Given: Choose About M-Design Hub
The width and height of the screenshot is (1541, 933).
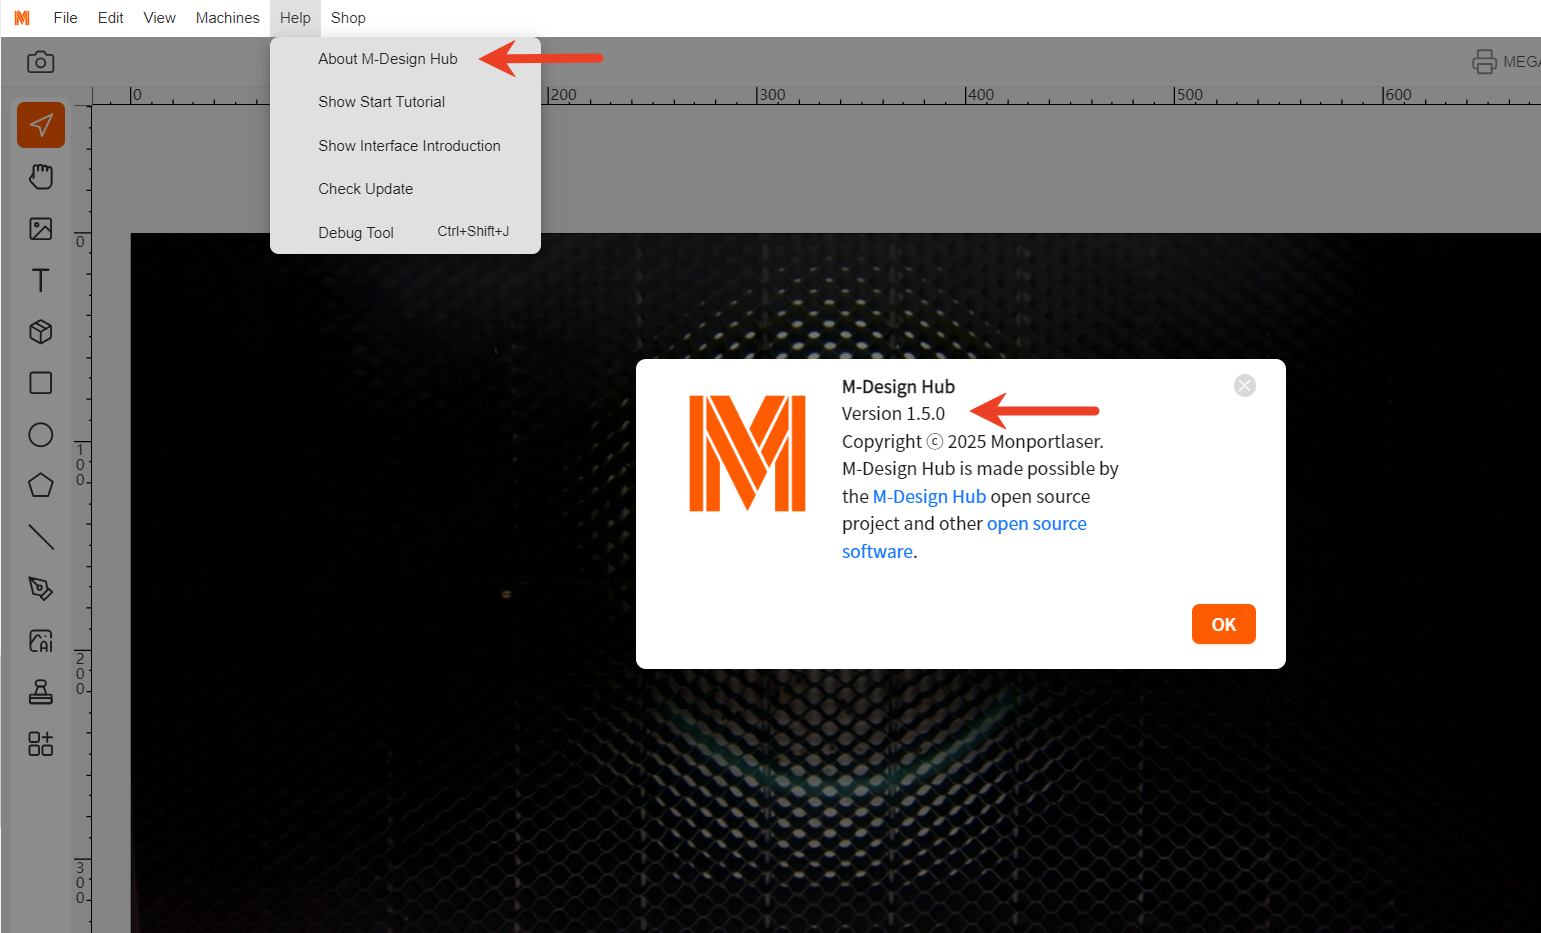Looking at the screenshot, I should point(388,59).
